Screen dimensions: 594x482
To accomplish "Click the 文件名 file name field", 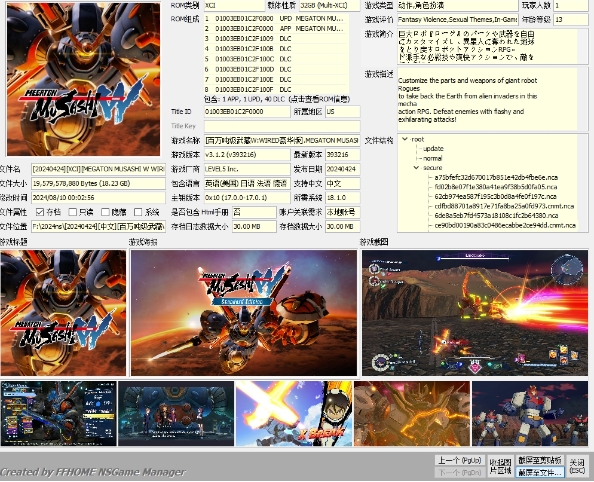I will point(98,169).
